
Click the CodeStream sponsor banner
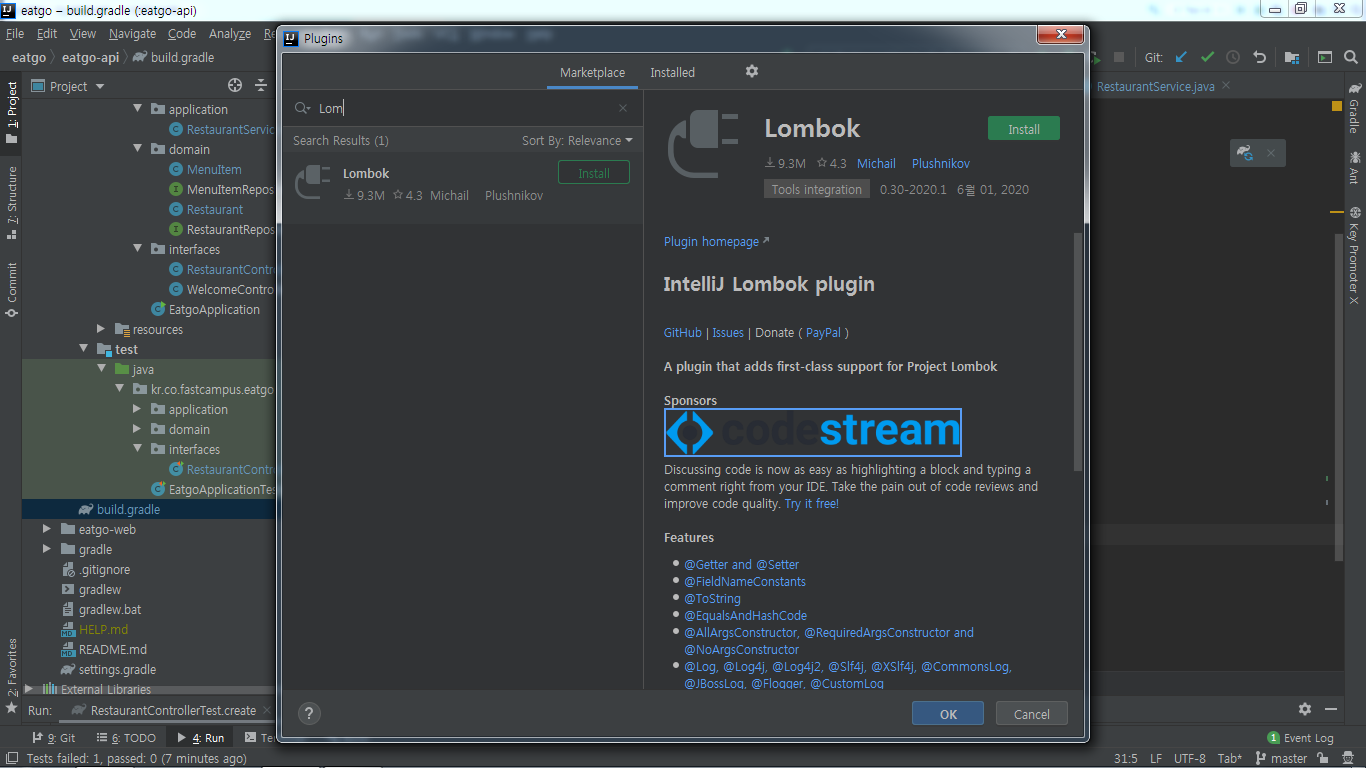point(813,432)
